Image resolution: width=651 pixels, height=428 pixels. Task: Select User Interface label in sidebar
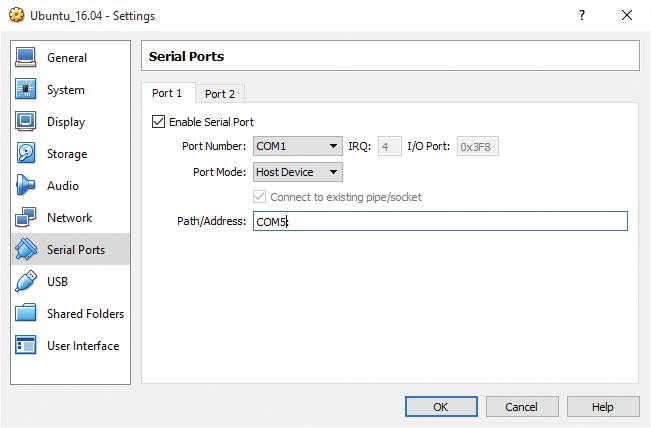coord(83,345)
